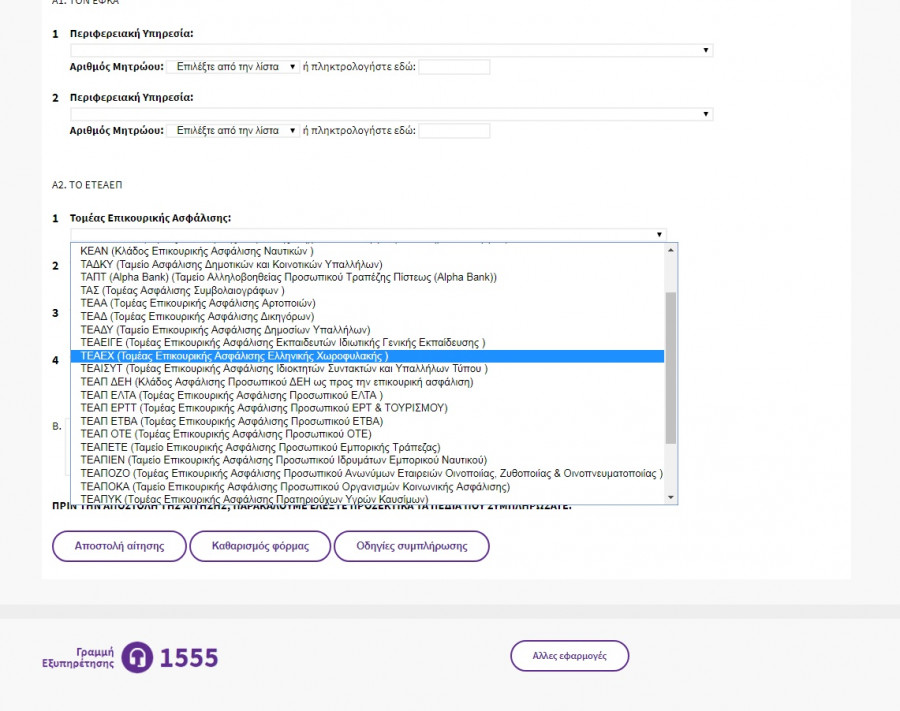900x711 pixels.
Task: Select ΤΕΑΠ ΕΛΤΑ option
Action: (231, 395)
